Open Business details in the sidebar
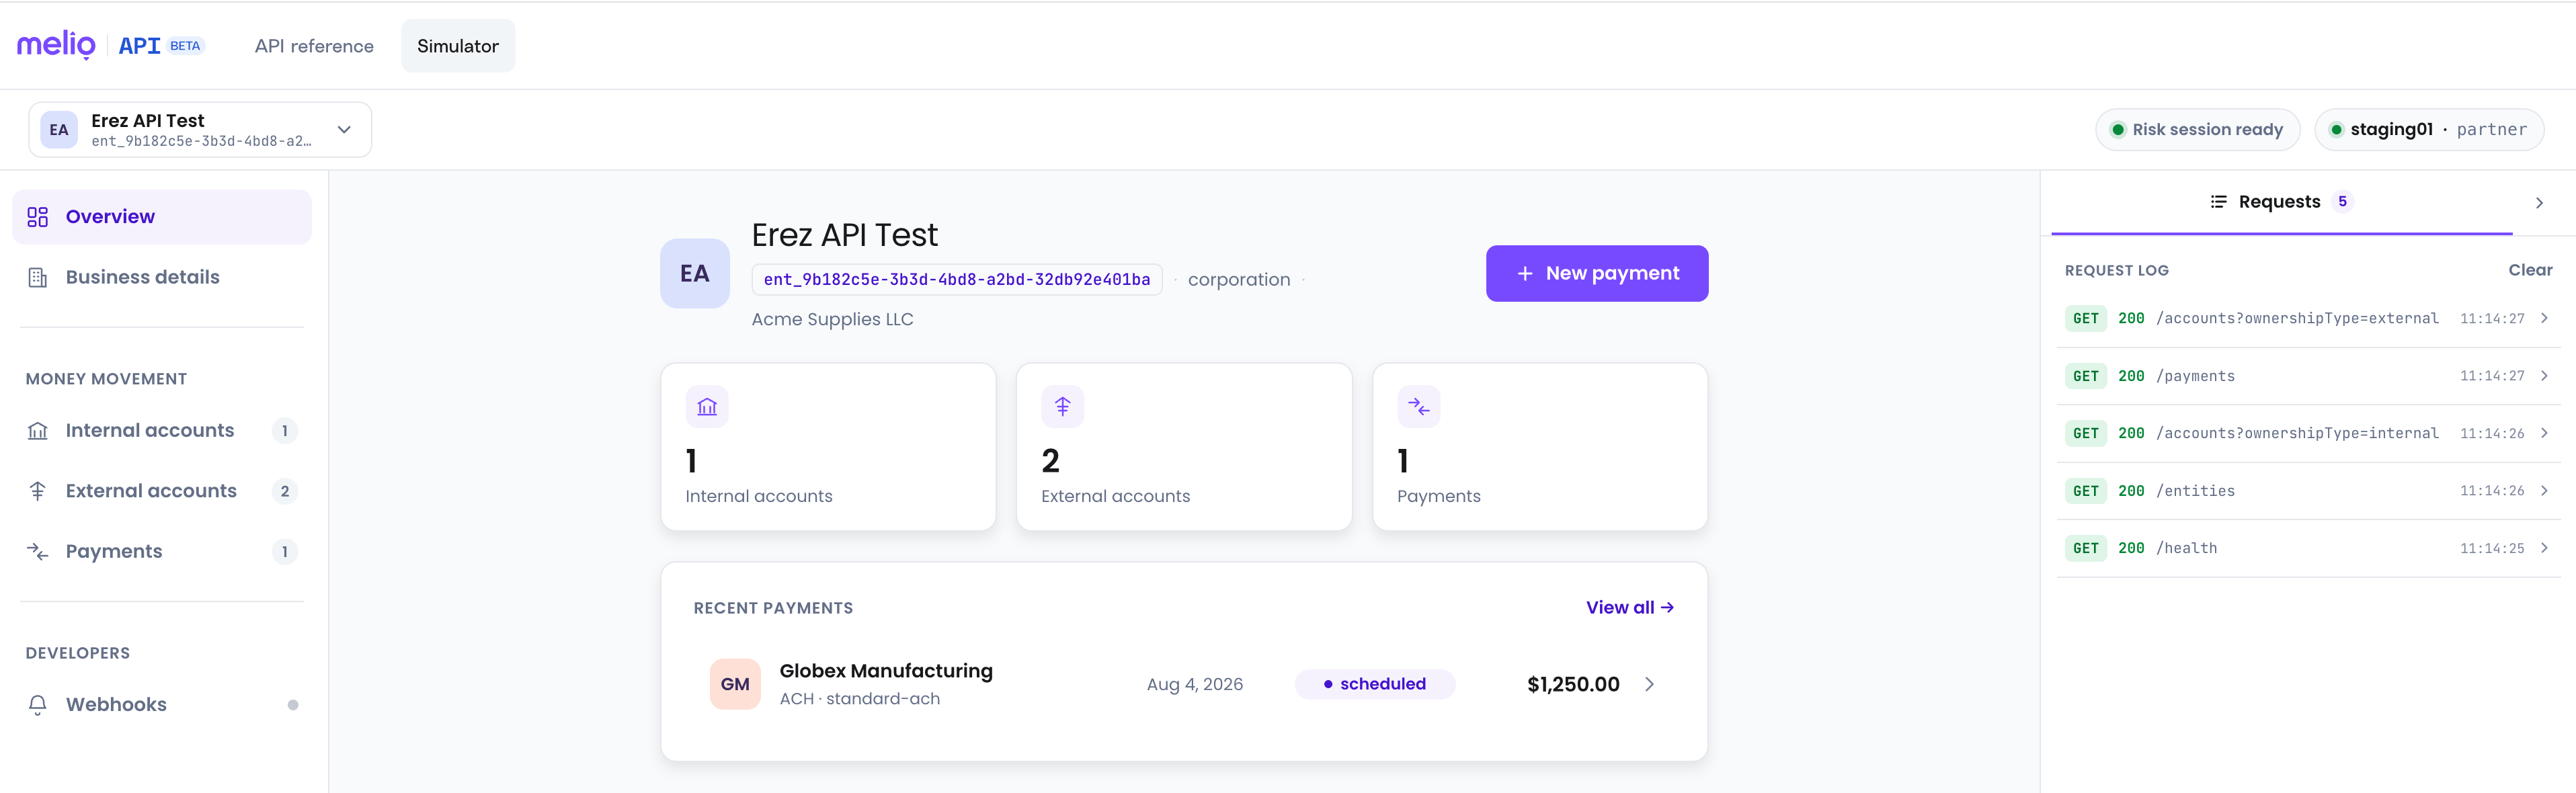The width and height of the screenshot is (2576, 793). pos(162,277)
